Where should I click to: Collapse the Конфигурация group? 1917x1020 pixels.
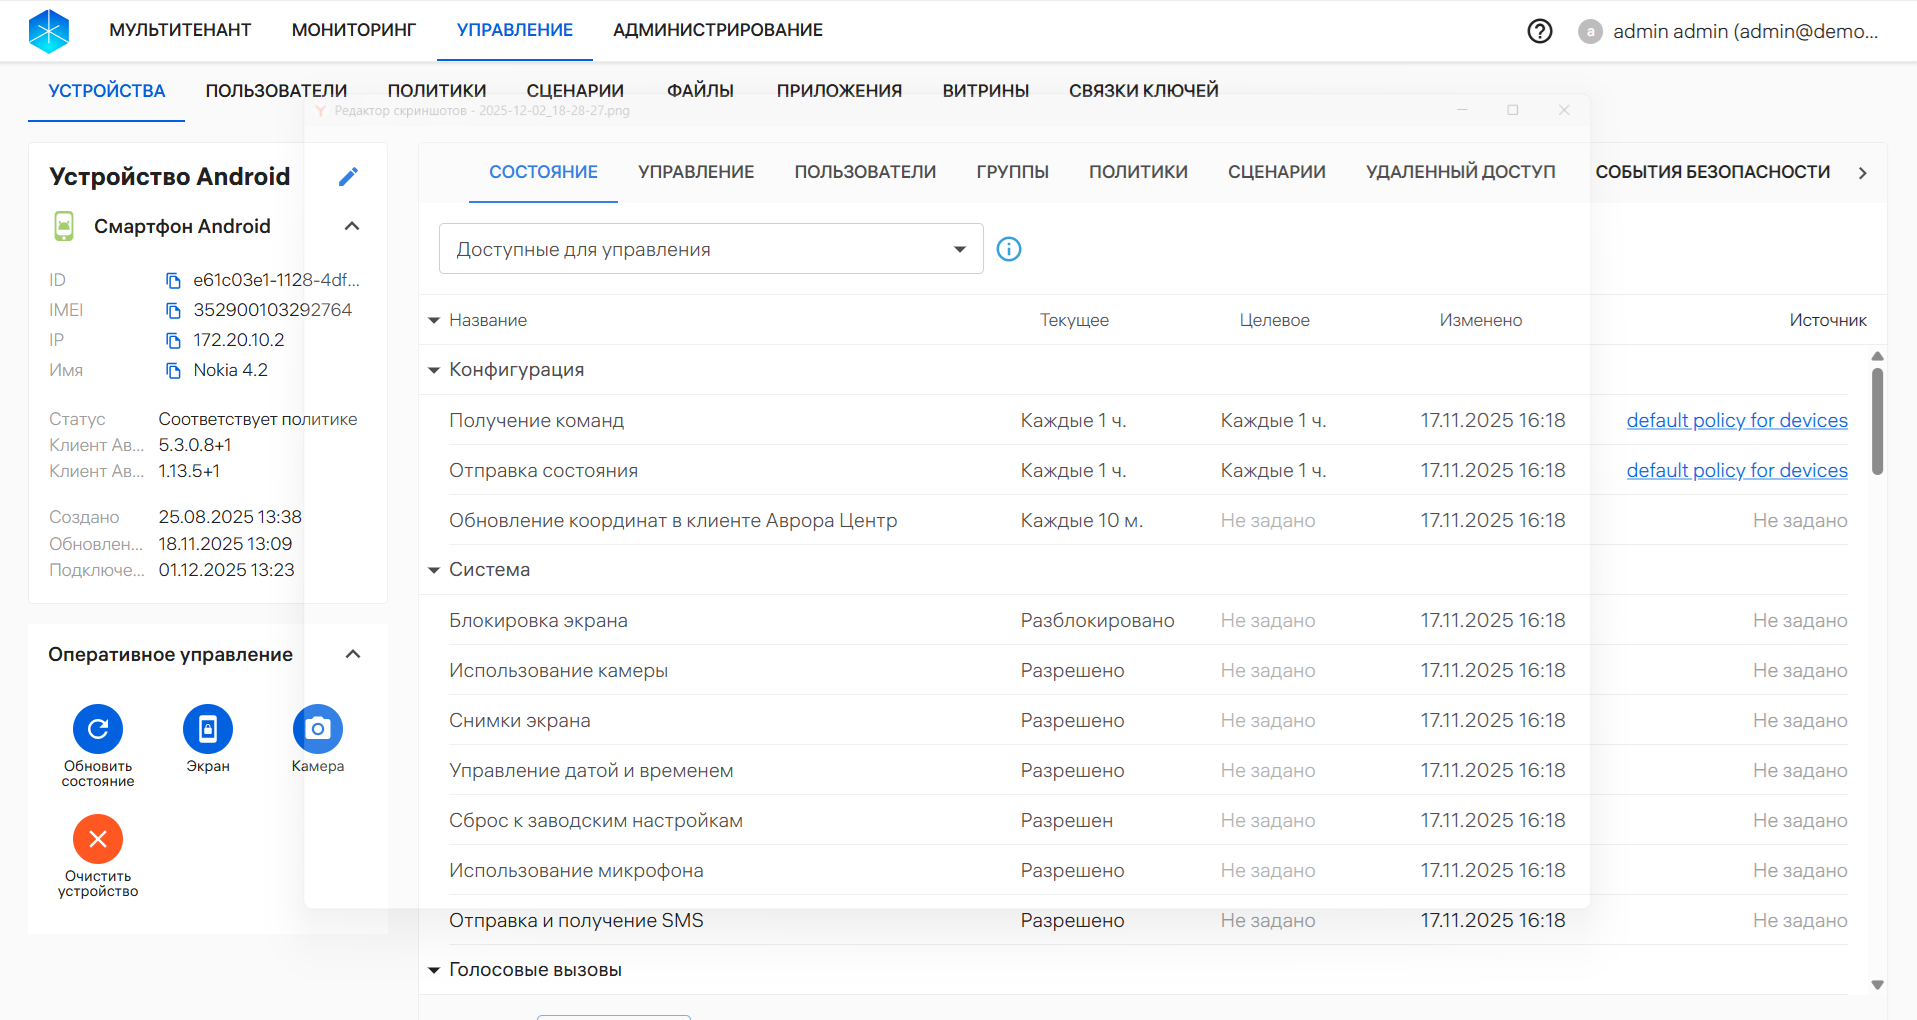pos(434,370)
